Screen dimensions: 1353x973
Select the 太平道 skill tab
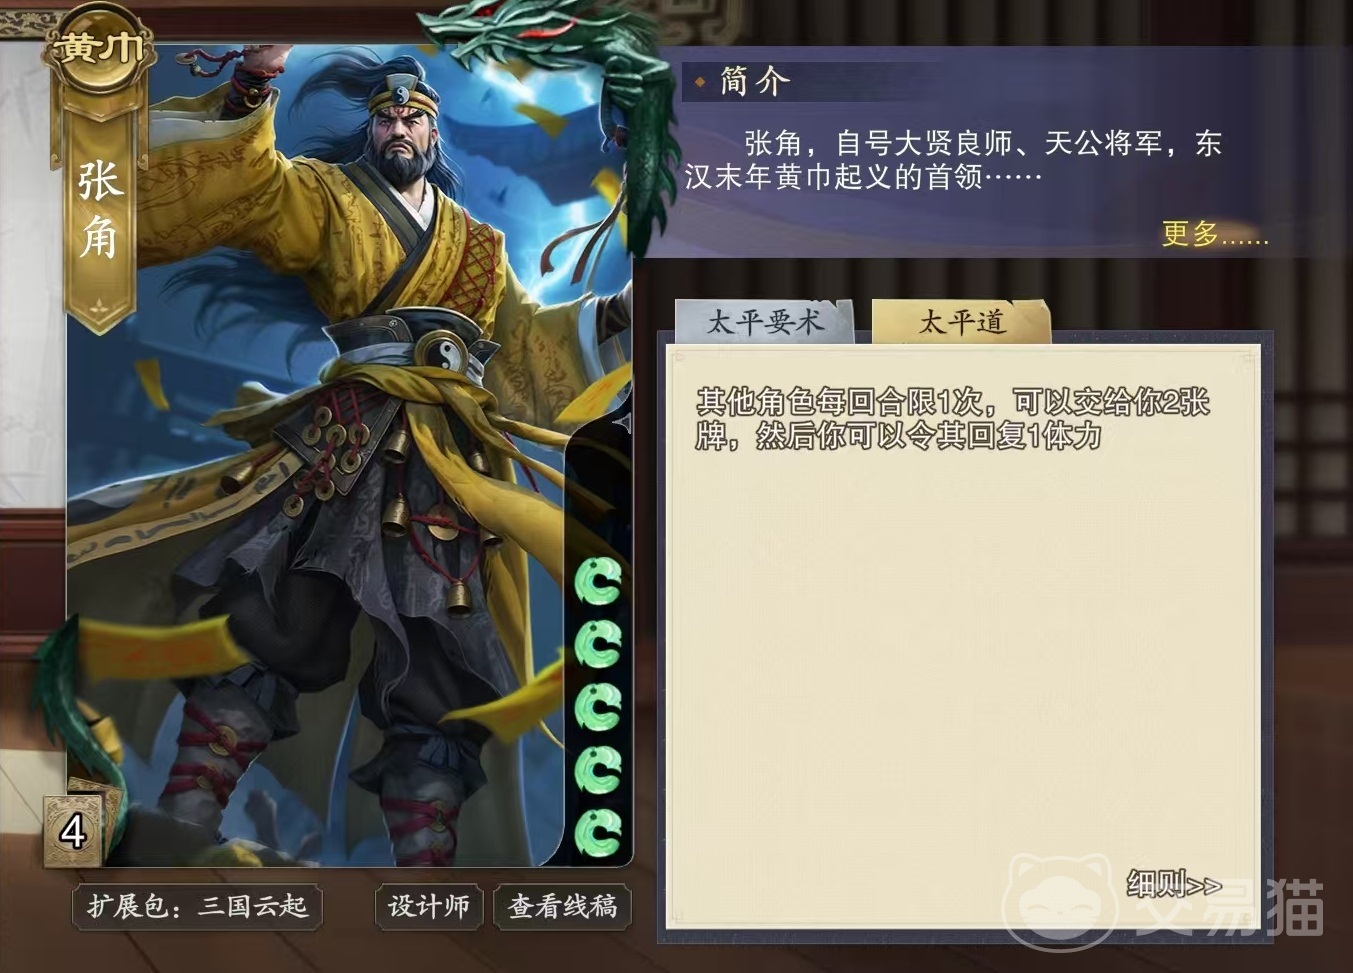(x=961, y=322)
